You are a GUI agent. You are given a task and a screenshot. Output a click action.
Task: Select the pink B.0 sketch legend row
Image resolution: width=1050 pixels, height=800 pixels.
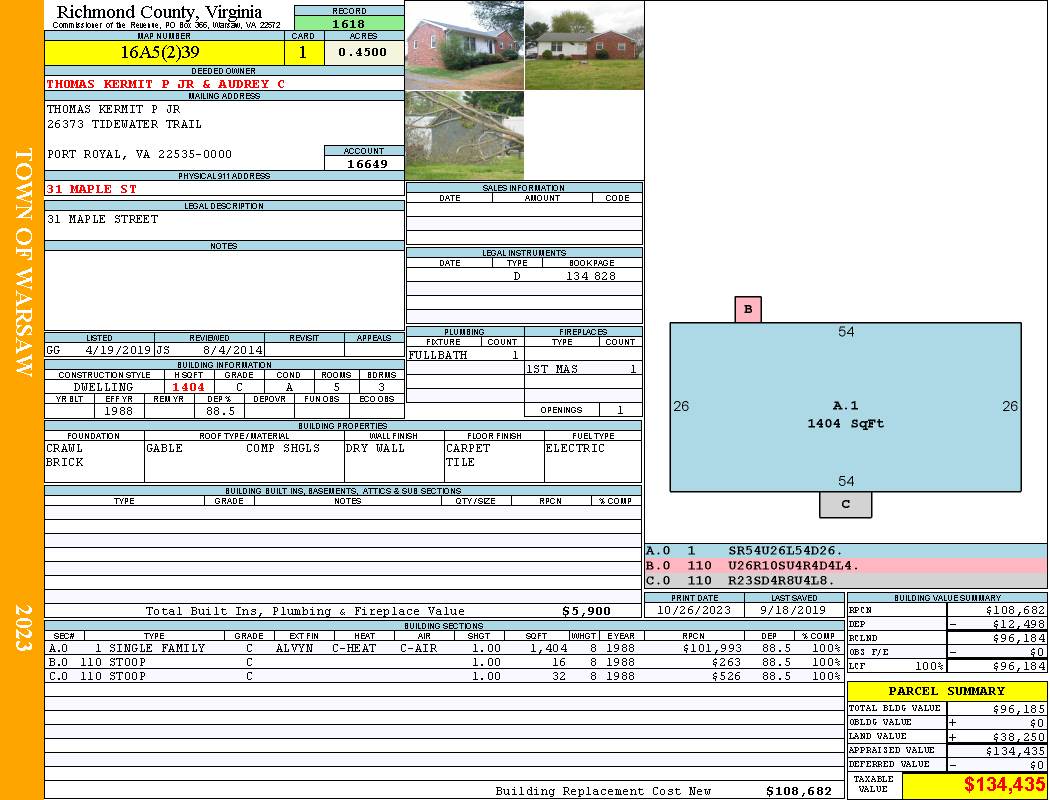[845, 565]
